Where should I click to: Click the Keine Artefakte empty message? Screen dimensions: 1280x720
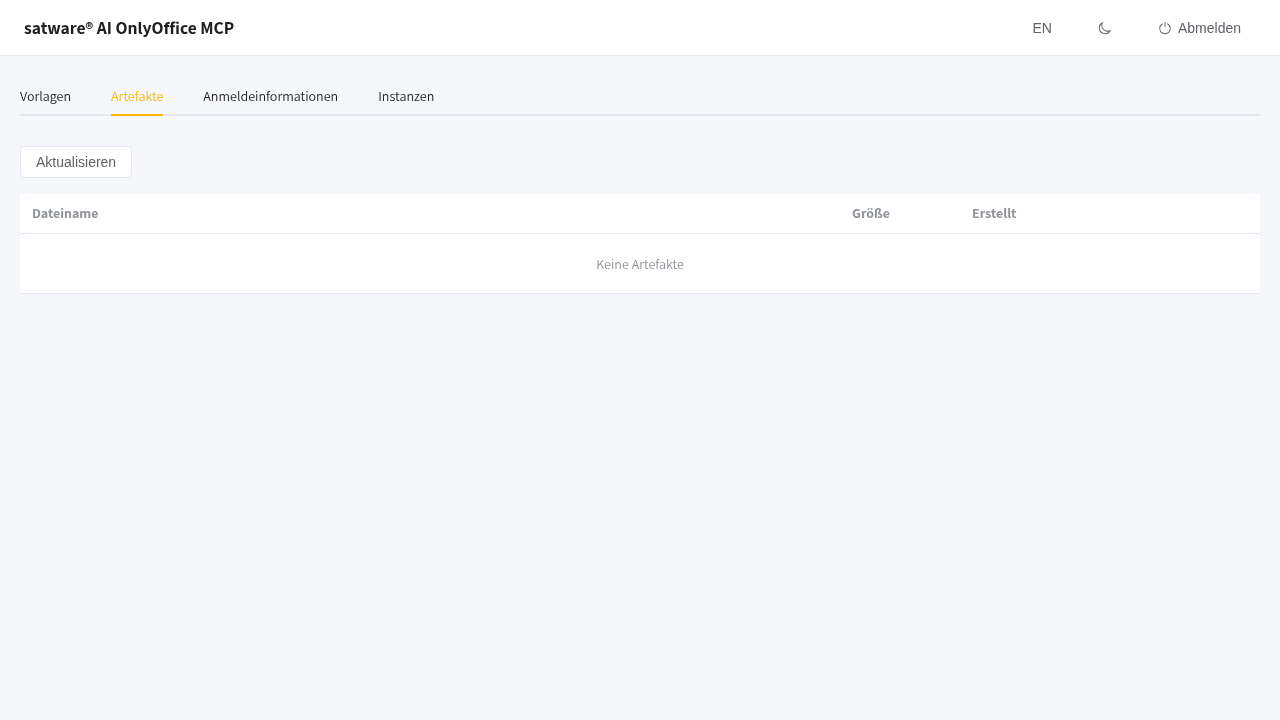tap(640, 264)
